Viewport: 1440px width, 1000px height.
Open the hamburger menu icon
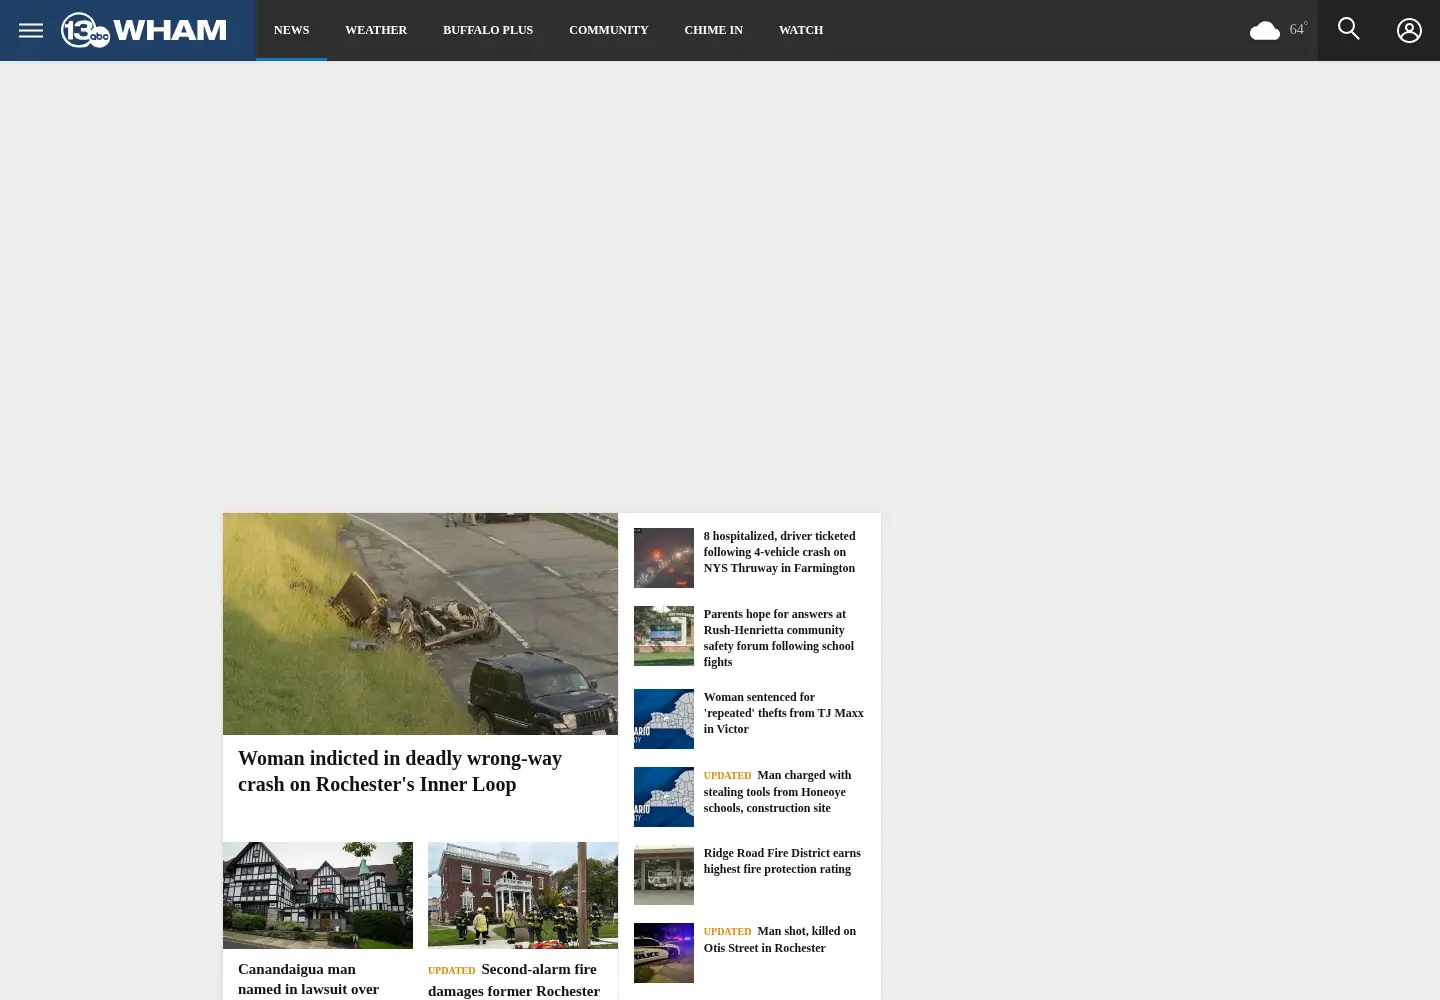(31, 30)
